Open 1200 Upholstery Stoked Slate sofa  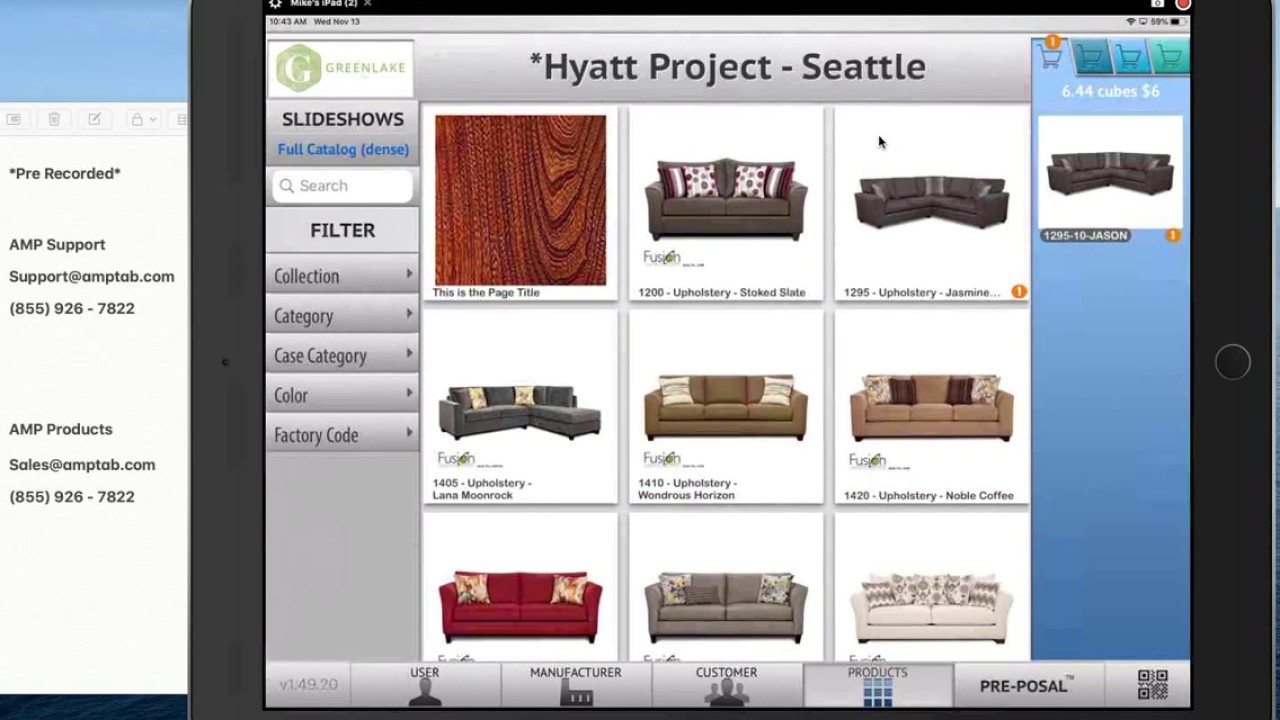click(x=726, y=205)
